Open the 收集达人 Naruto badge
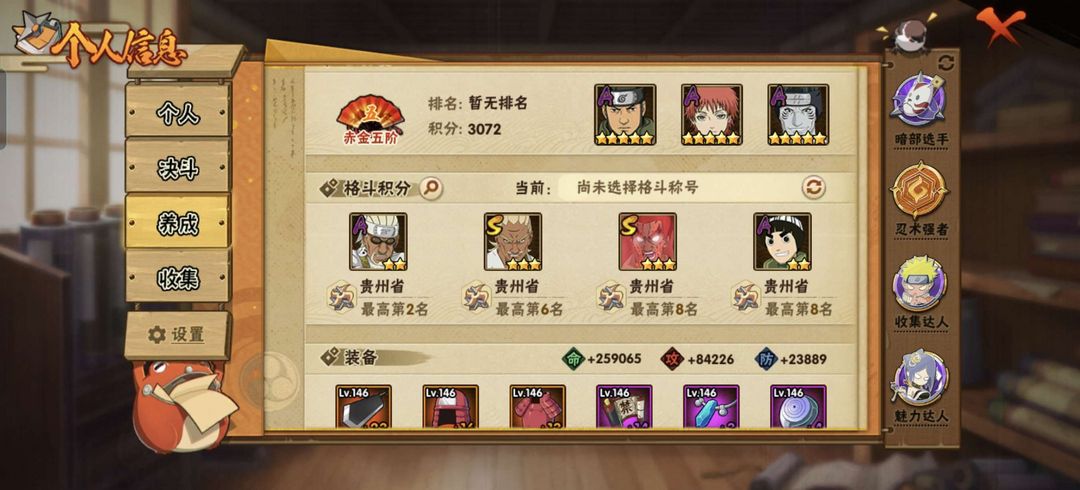This screenshot has width=1080, height=490. pos(920,283)
